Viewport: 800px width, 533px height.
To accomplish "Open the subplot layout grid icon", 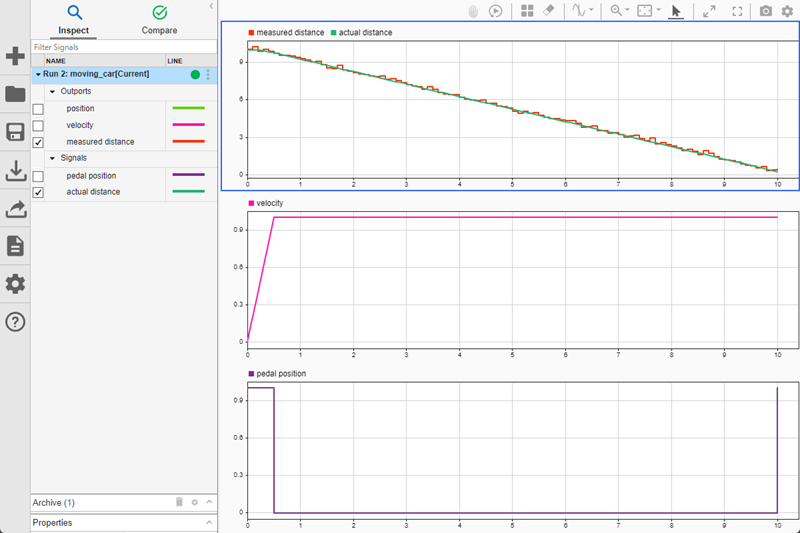I will (x=527, y=11).
